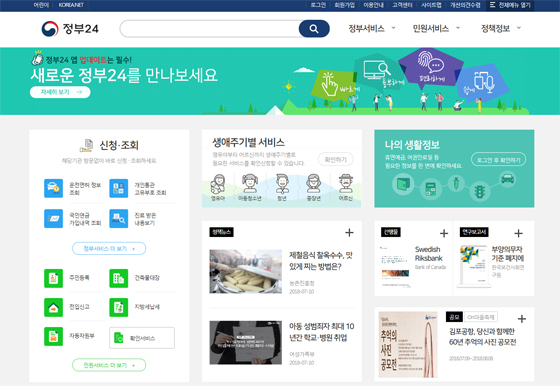Open 사이트맵 in the top bar
This screenshot has height=386, width=560.
point(431,5)
